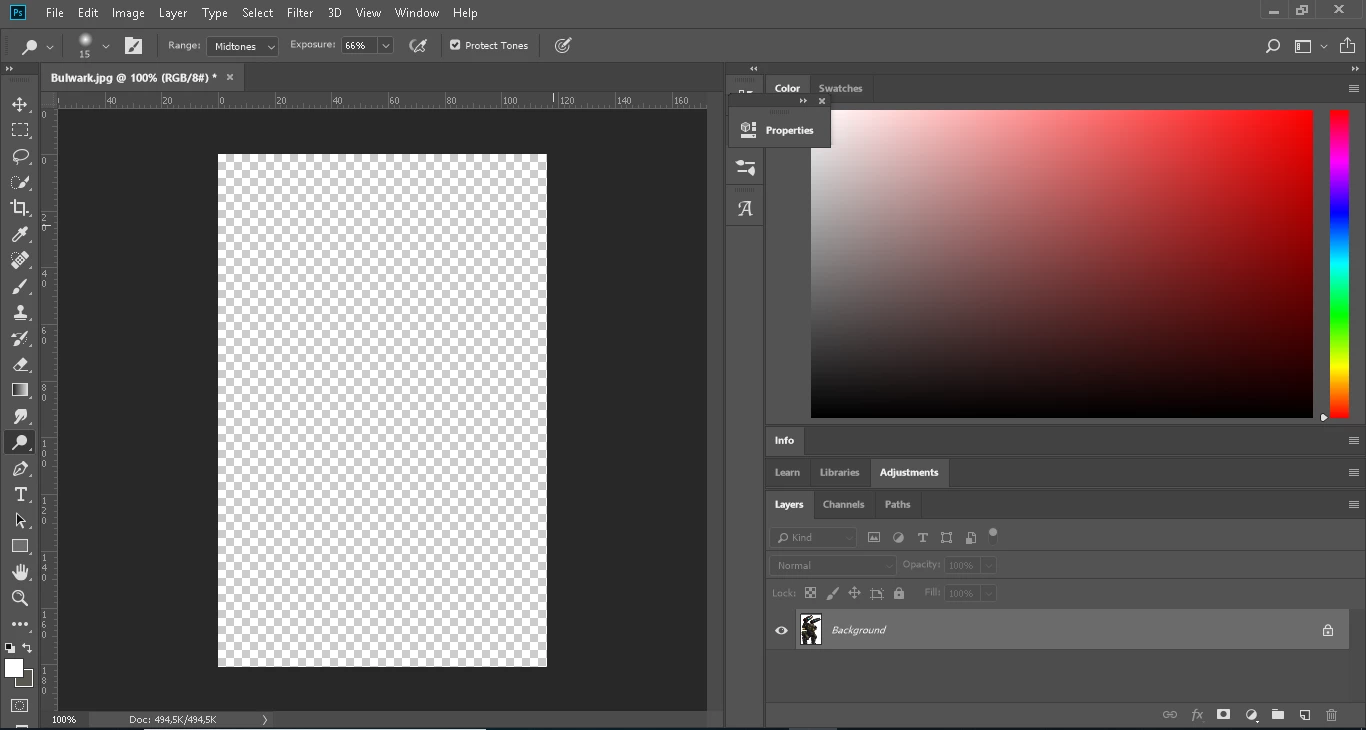The height and width of the screenshot is (730, 1366).
Task: Select the Path Selection tool
Action: point(20,521)
